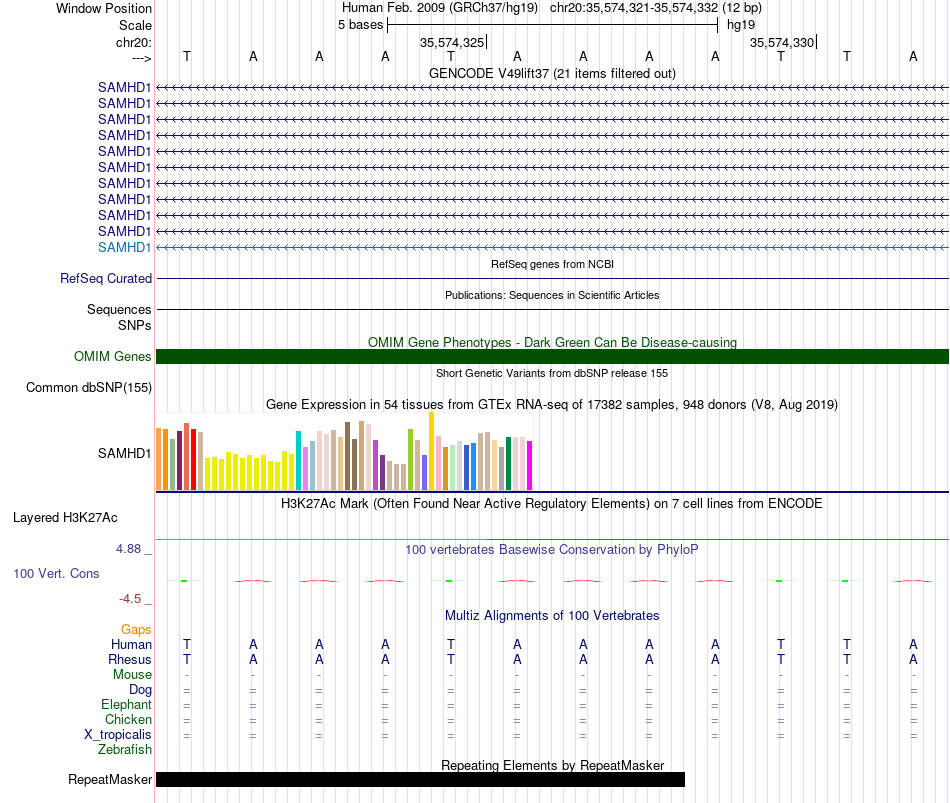Screen dimensions: 950x803
Task: Click the topmost SAMHD1 transcript label
Action: [x=124, y=87]
